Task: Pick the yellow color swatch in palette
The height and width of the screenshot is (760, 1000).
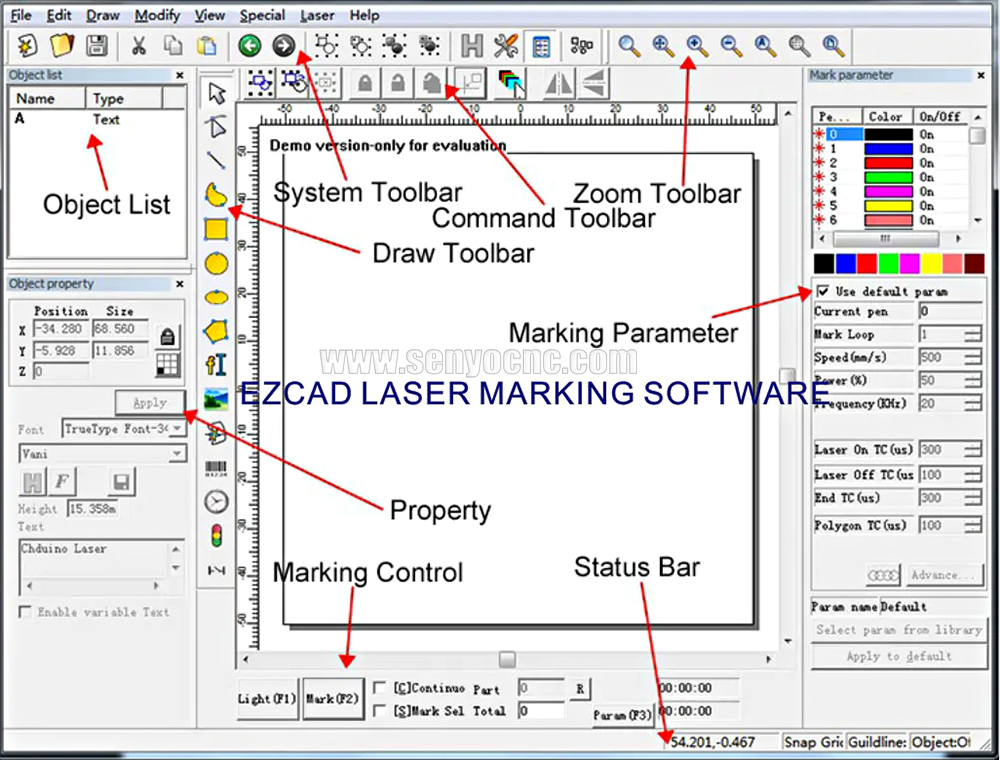Action: [x=931, y=263]
